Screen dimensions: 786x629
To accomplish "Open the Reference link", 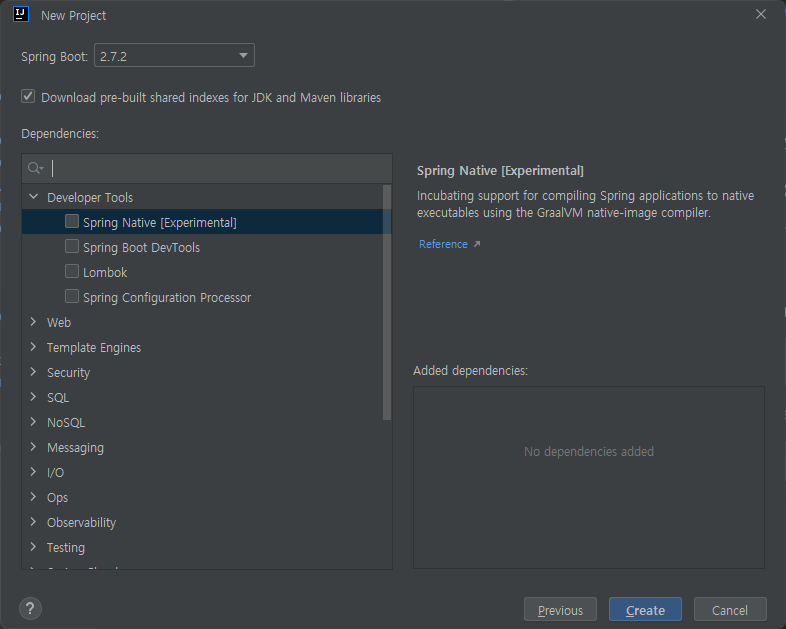I will (x=443, y=244).
